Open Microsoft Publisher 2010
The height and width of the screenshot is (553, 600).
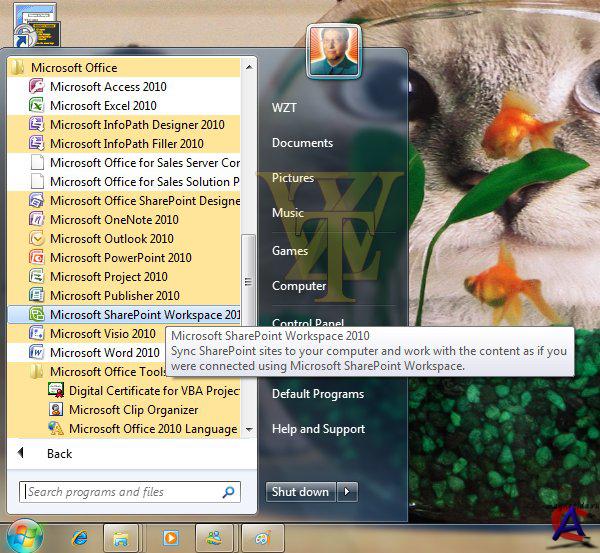pos(114,296)
